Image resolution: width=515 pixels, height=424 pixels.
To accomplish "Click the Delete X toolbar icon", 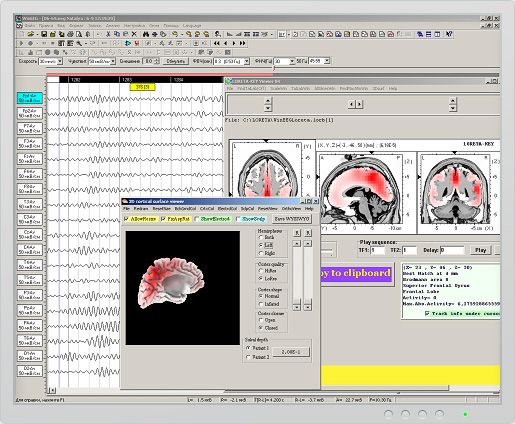I will pos(134,34).
